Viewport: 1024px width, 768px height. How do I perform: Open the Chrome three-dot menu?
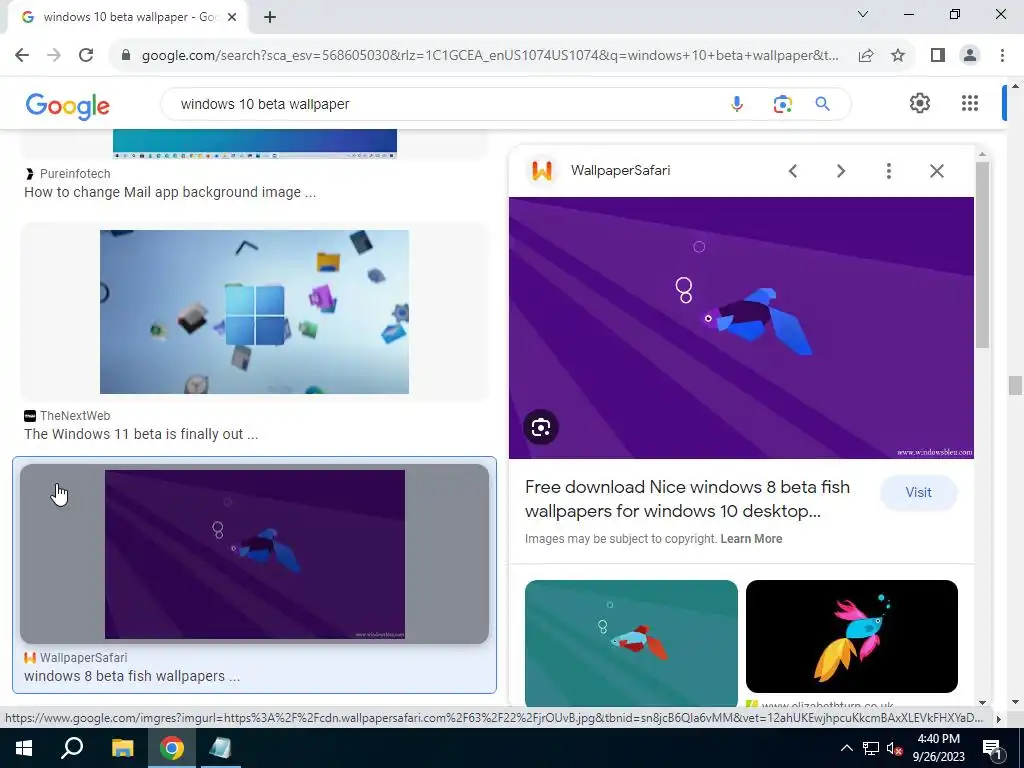tap(1002, 56)
